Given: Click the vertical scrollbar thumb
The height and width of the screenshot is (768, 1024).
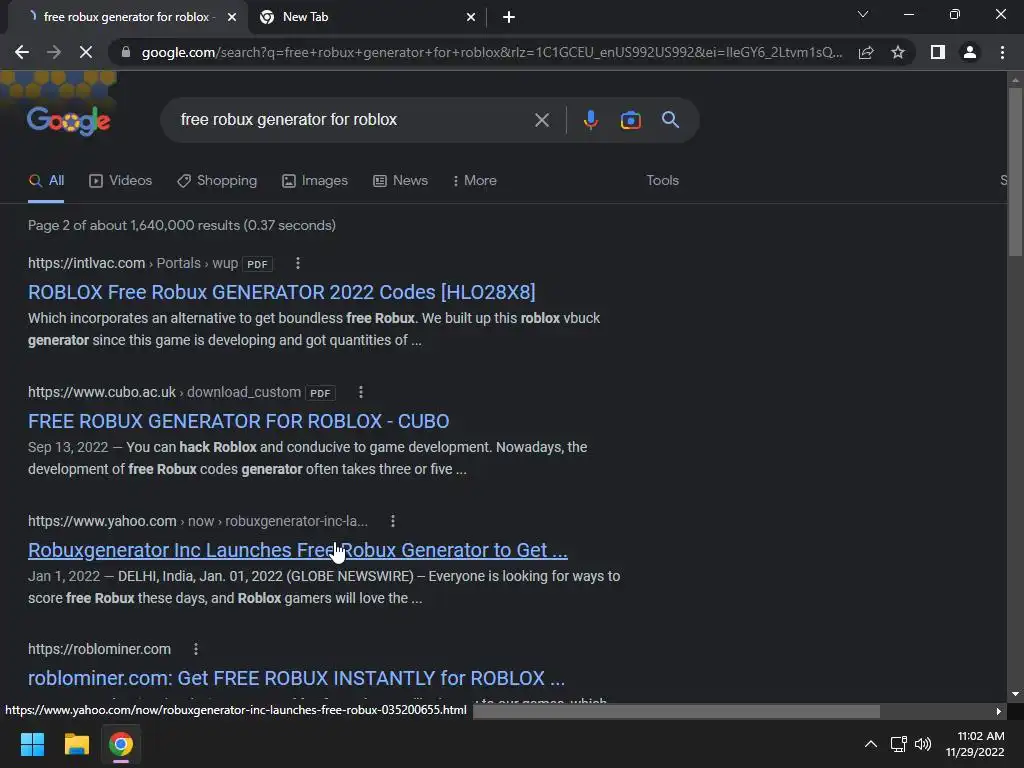Looking at the screenshot, I should 1015,171.
